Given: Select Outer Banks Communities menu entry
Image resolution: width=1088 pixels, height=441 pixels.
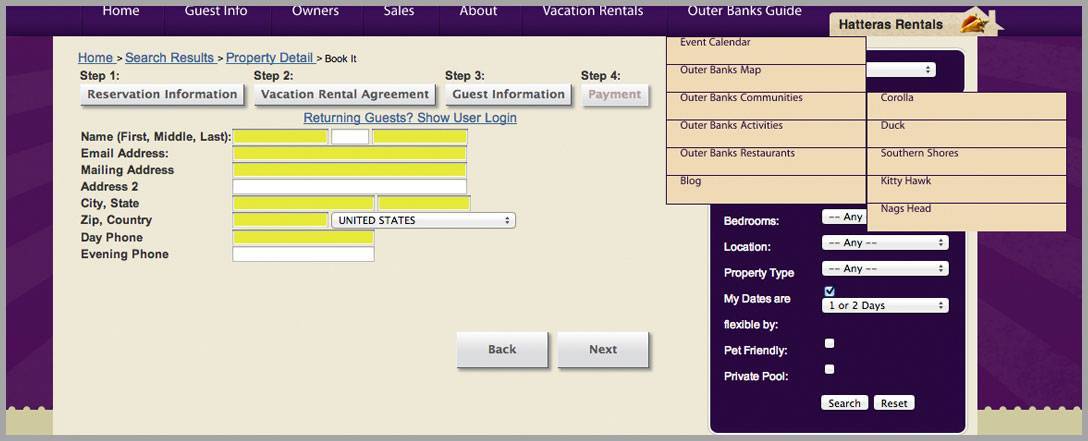Looking at the screenshot, I should click(x=766, y=106).
